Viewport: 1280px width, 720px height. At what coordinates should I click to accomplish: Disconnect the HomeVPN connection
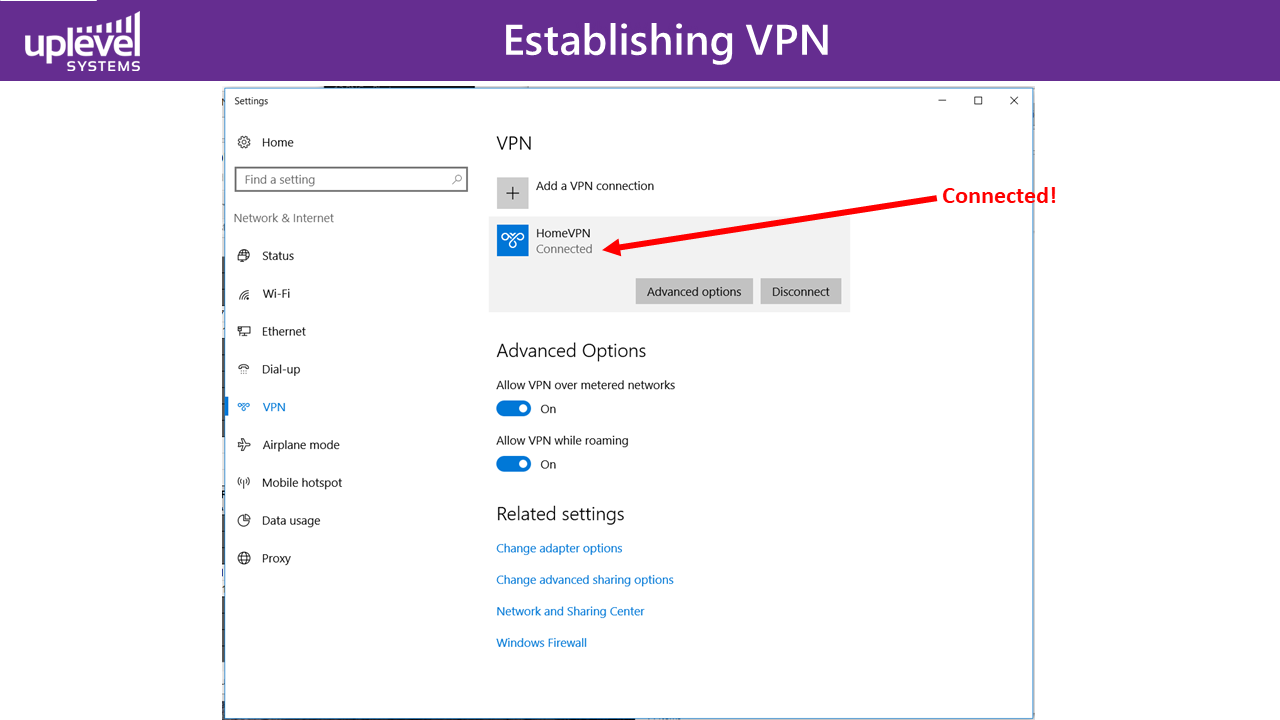(x=801, y=292)
